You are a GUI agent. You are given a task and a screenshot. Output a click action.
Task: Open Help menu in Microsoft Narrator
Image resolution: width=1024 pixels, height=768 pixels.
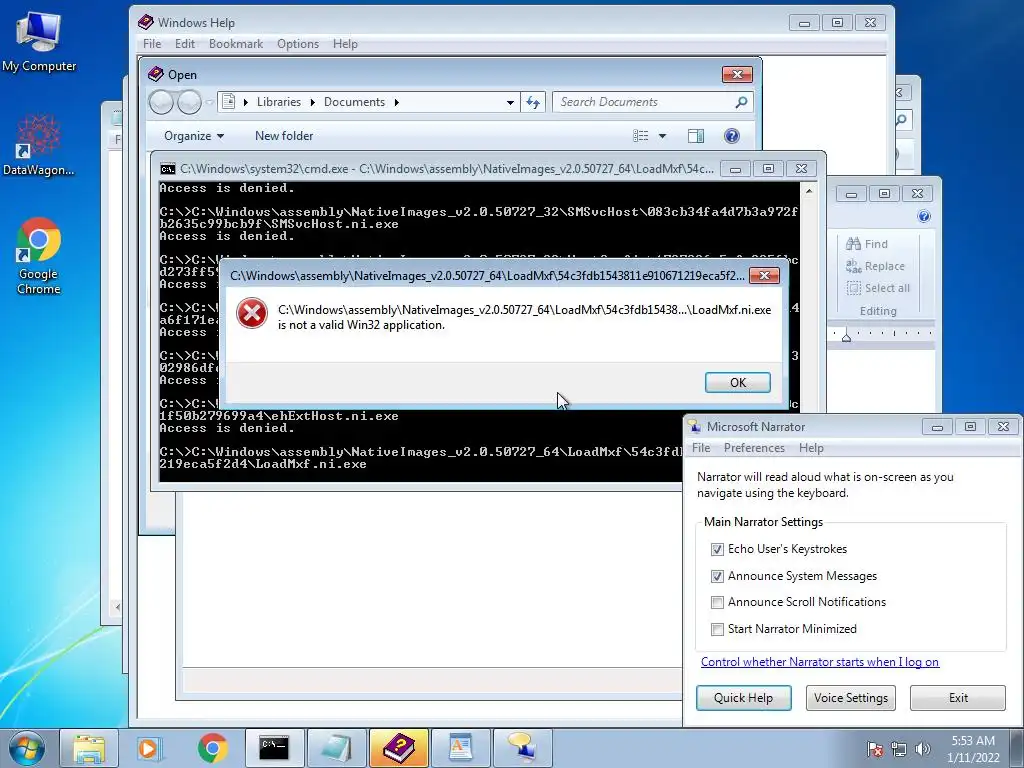pos(811,448)
